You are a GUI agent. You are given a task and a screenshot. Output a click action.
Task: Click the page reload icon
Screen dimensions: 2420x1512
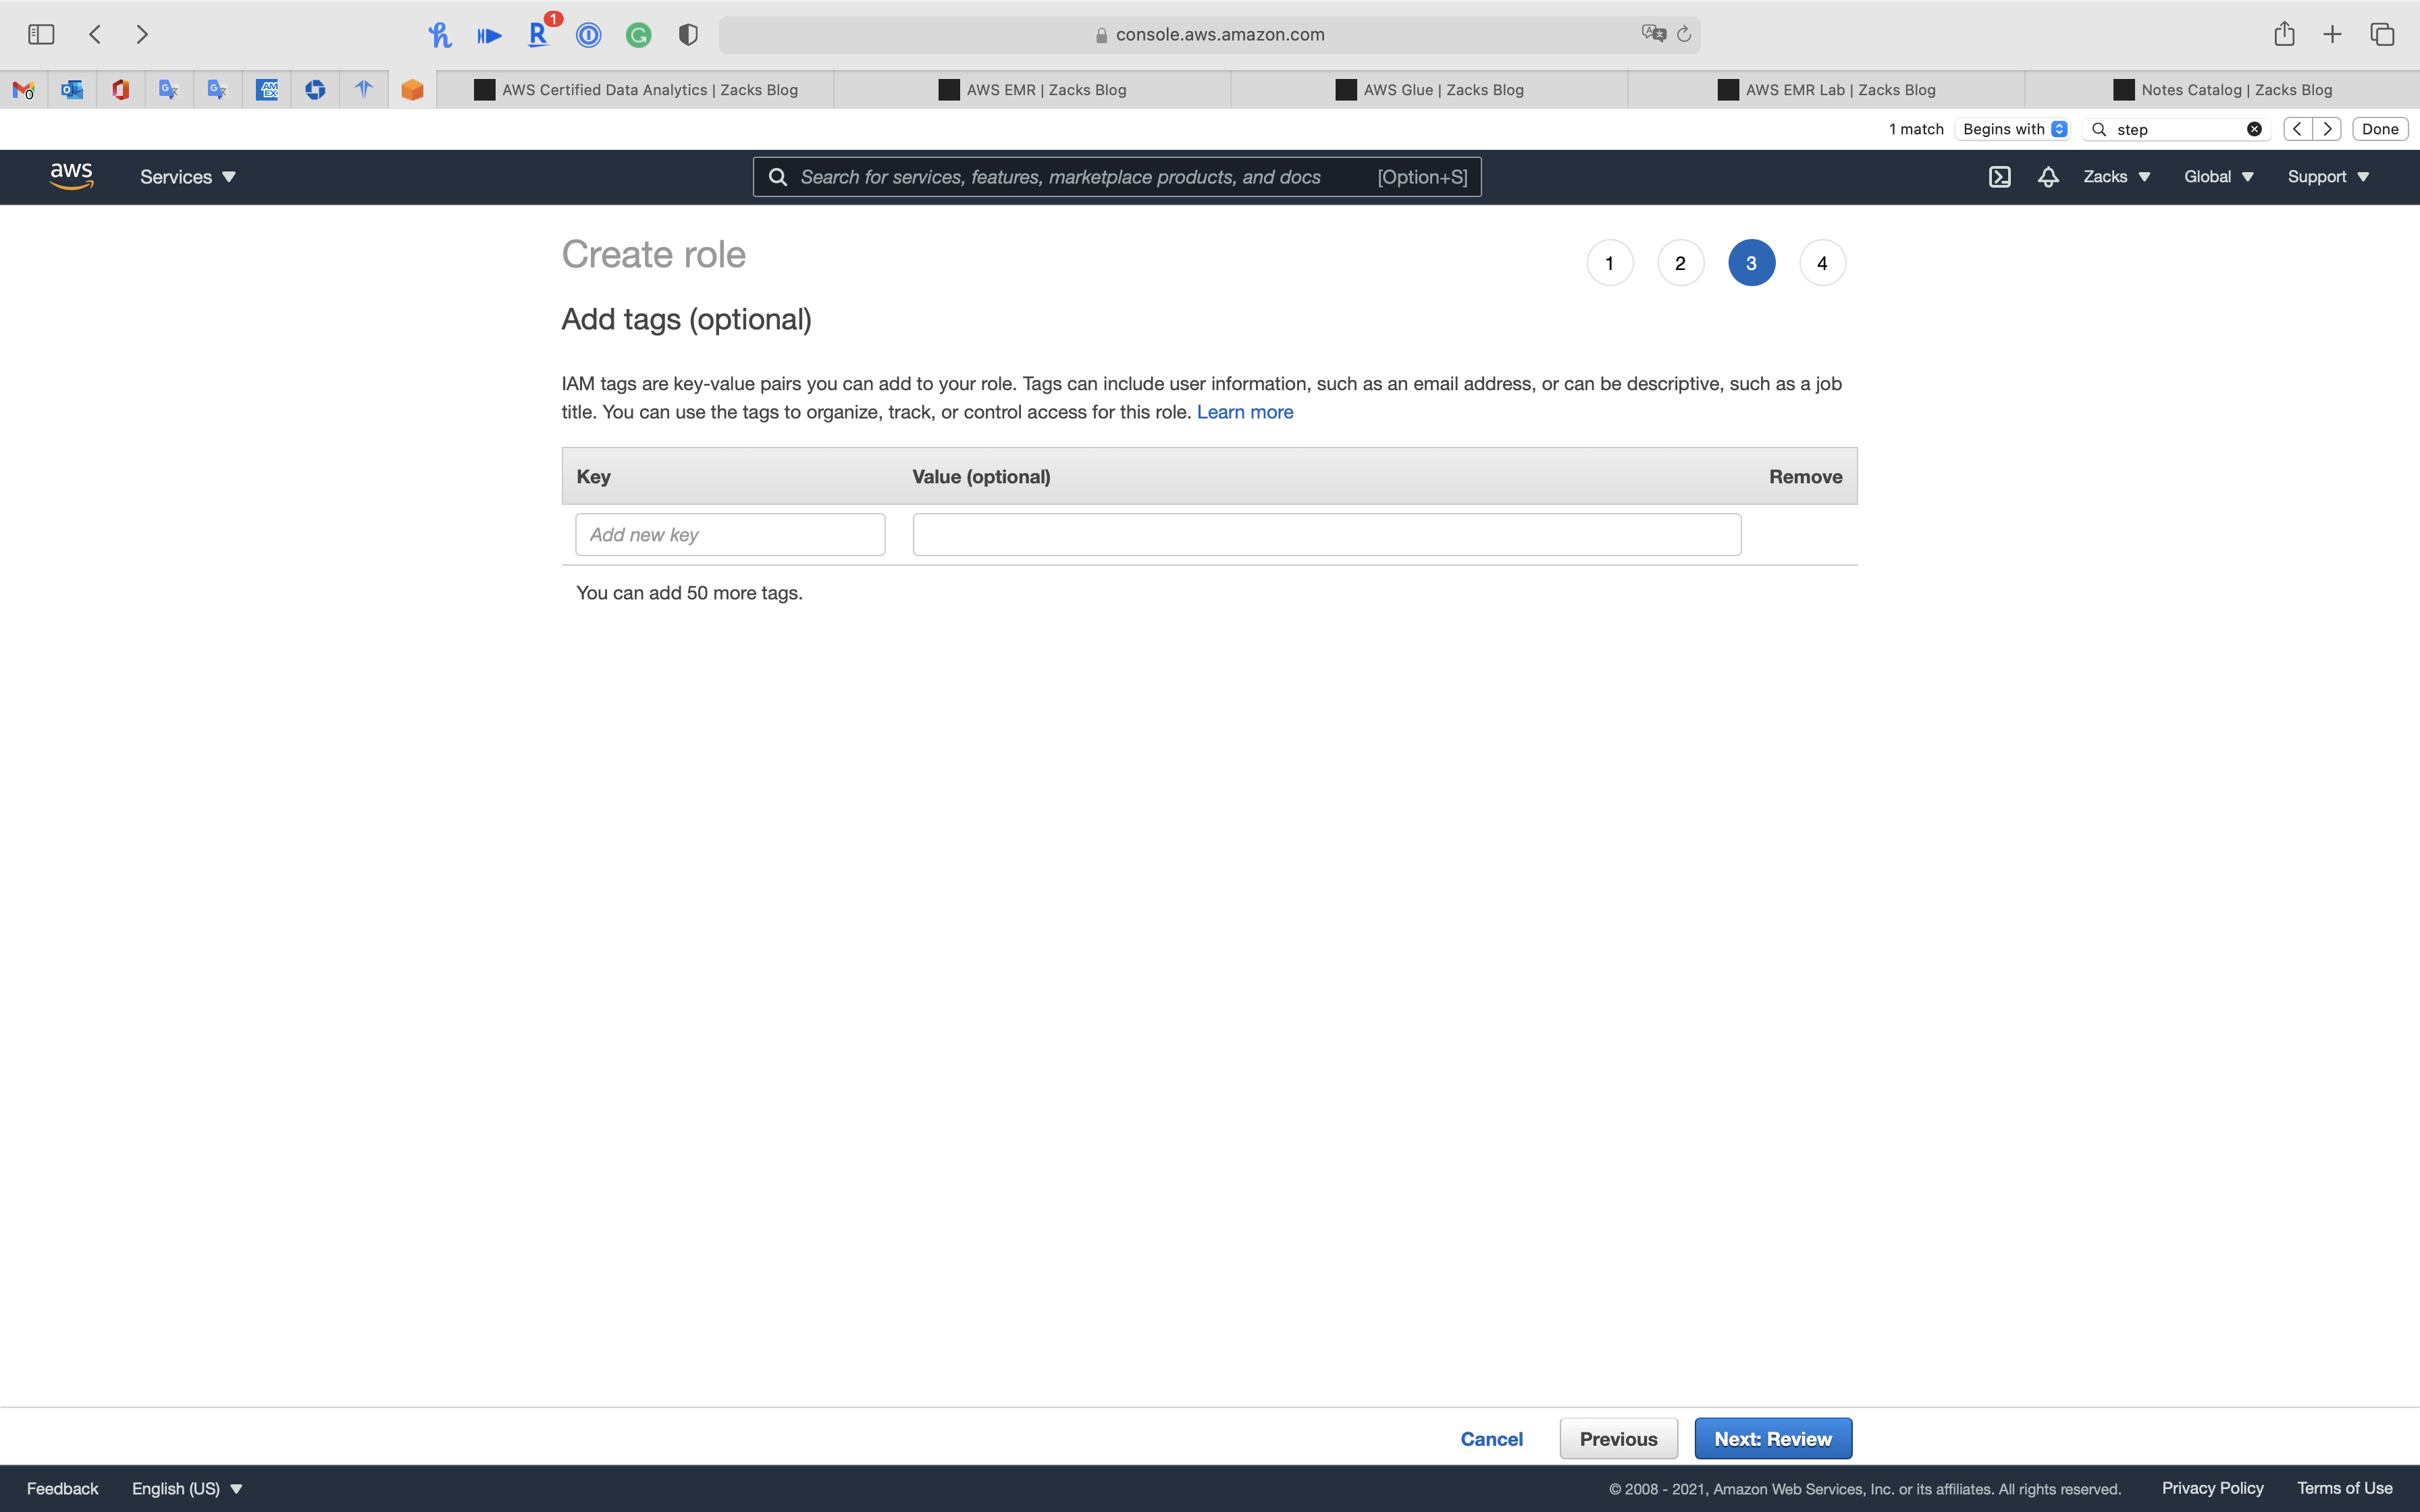[x=1684, y=35]
